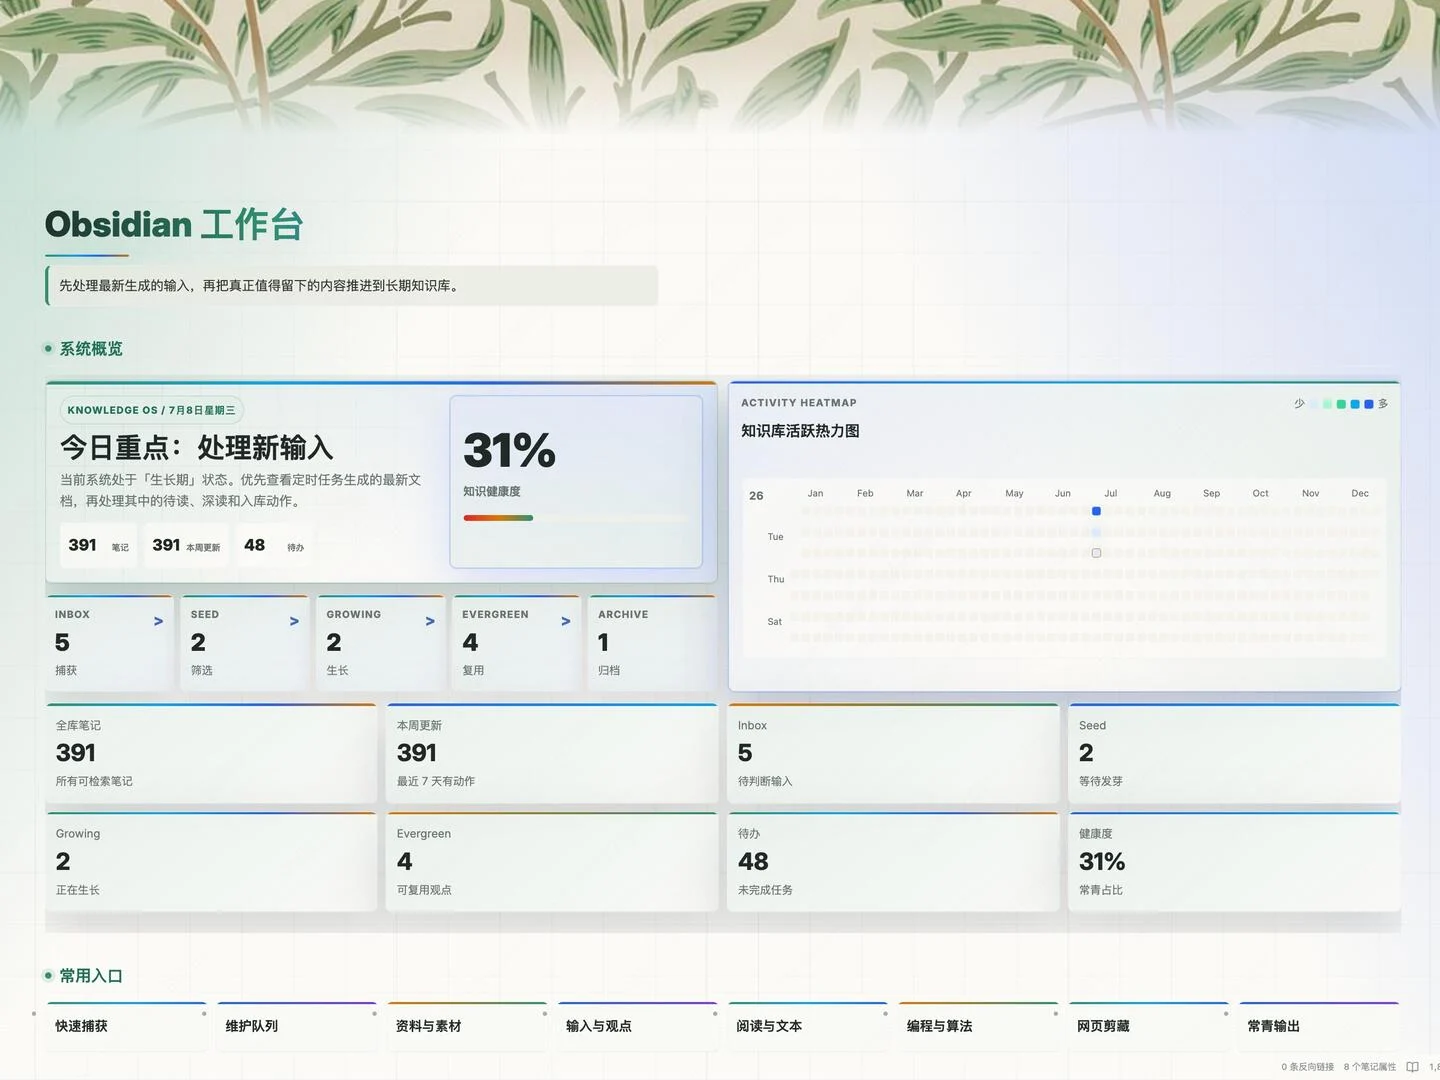This screenshot has height=1080, width=1440.
Task: Open the GROWING card's arrow chevron
Action: click(430, 621)
